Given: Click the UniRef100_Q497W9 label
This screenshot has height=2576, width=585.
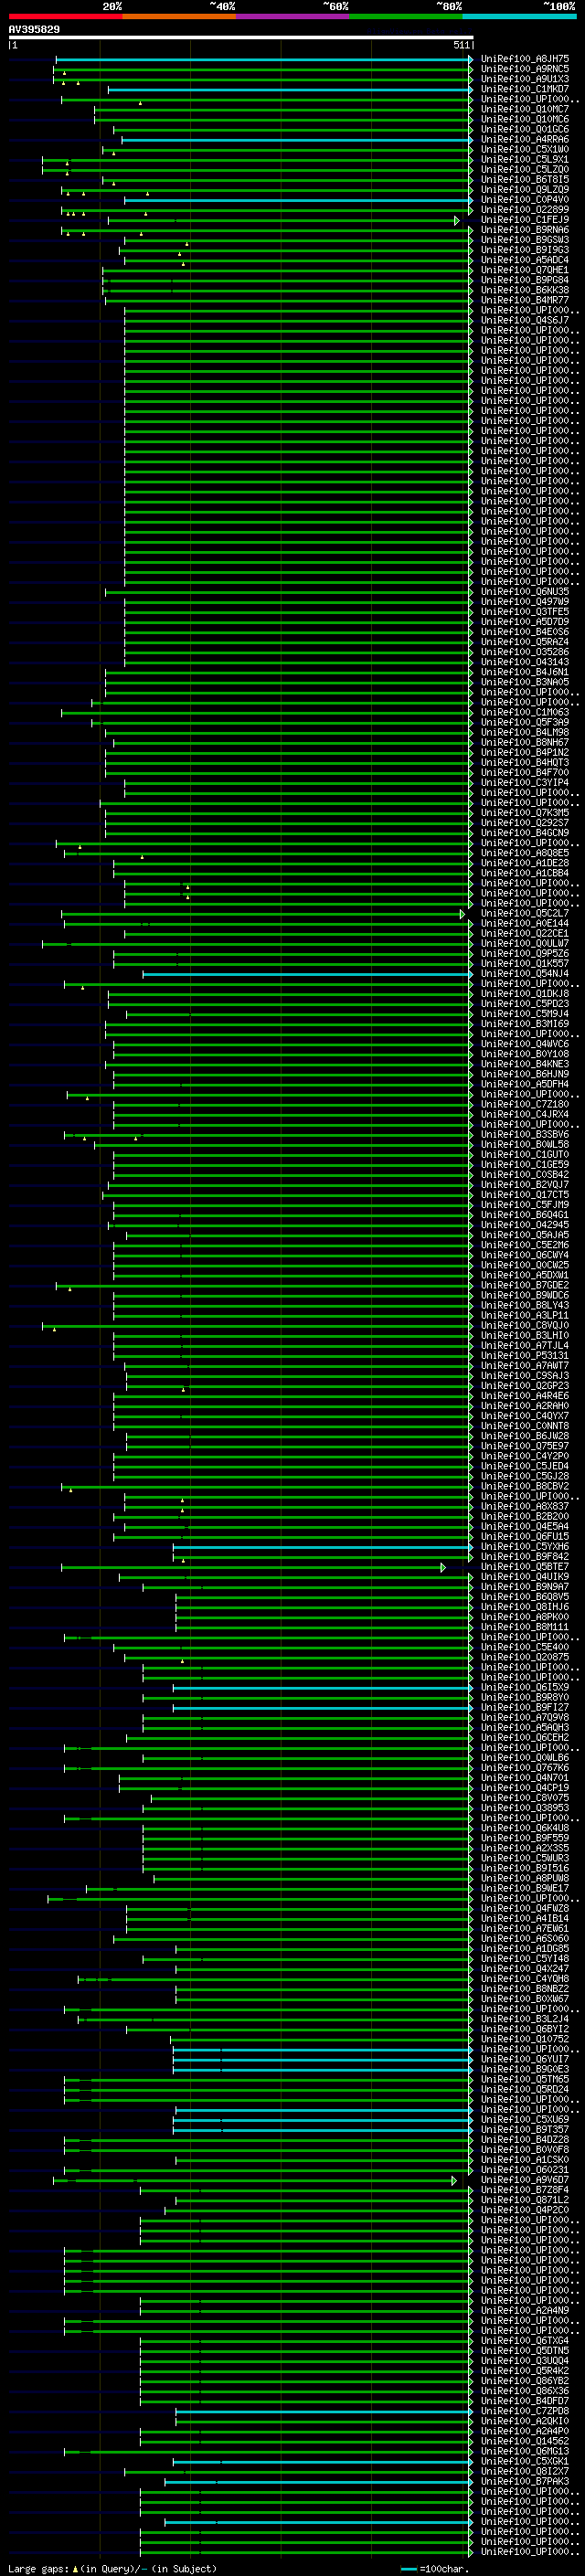Looking at the screenshot, I should click(525, 602).
